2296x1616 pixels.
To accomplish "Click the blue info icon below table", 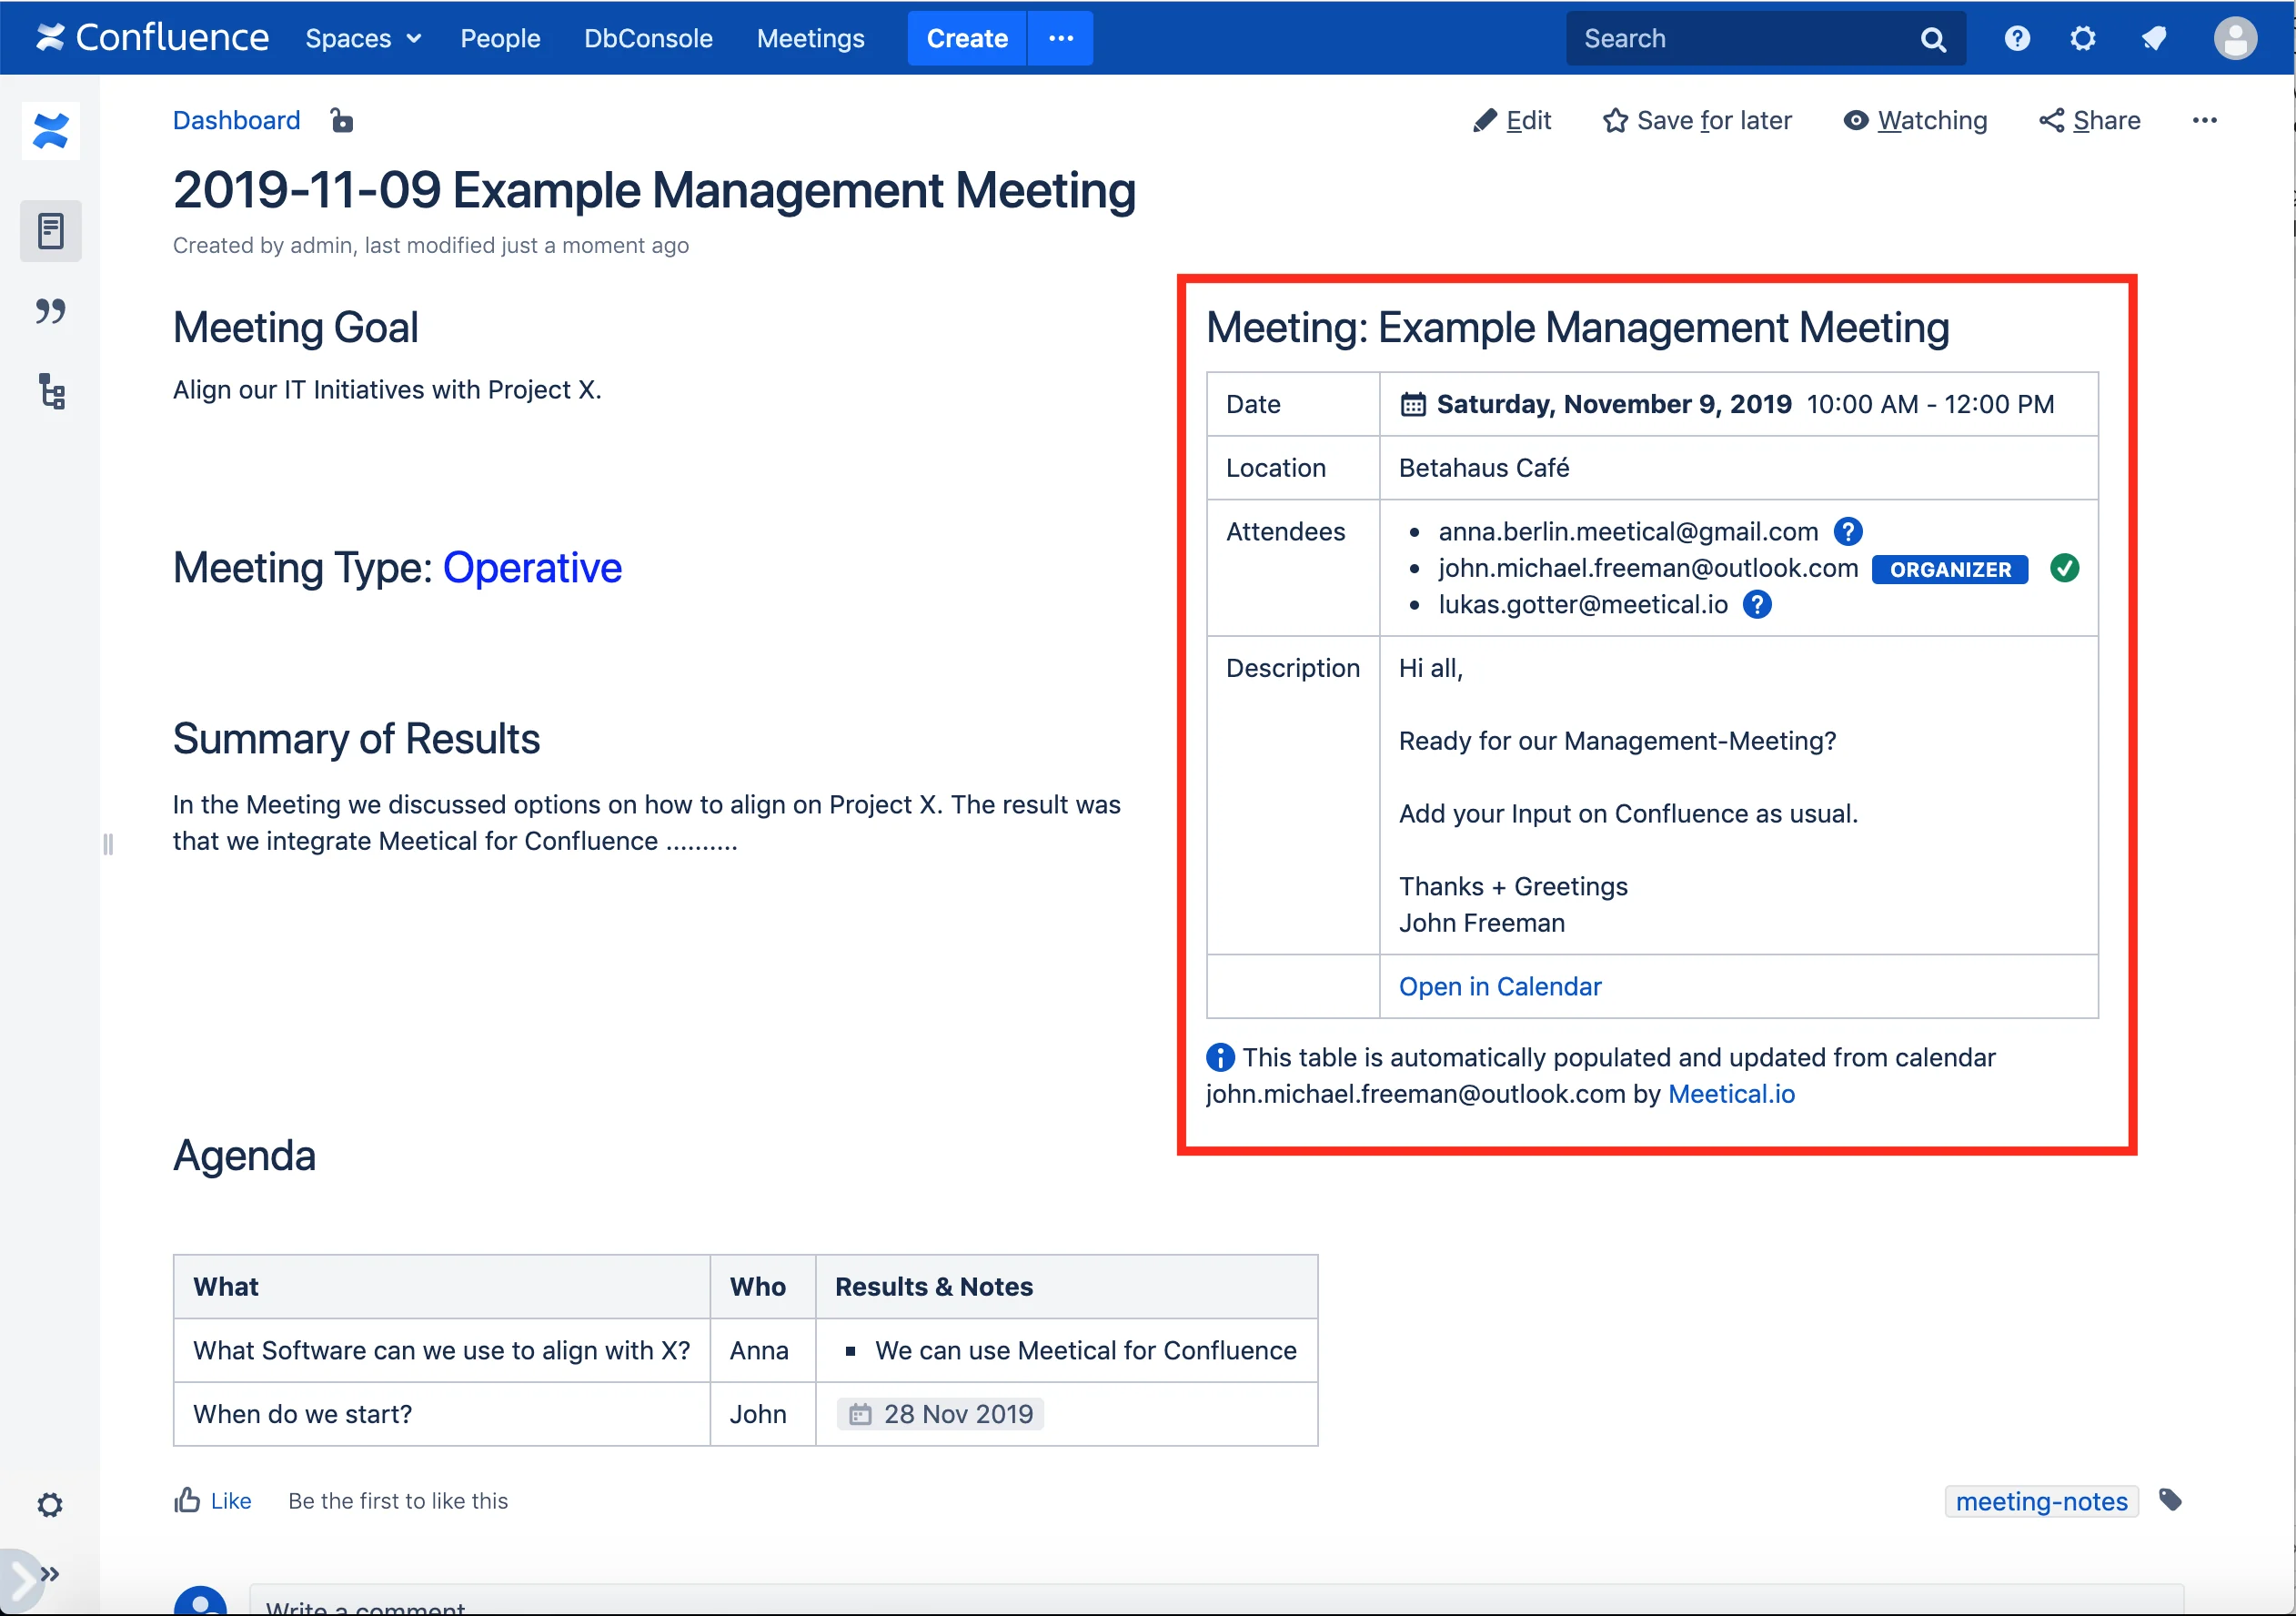I will 1220,1057.
